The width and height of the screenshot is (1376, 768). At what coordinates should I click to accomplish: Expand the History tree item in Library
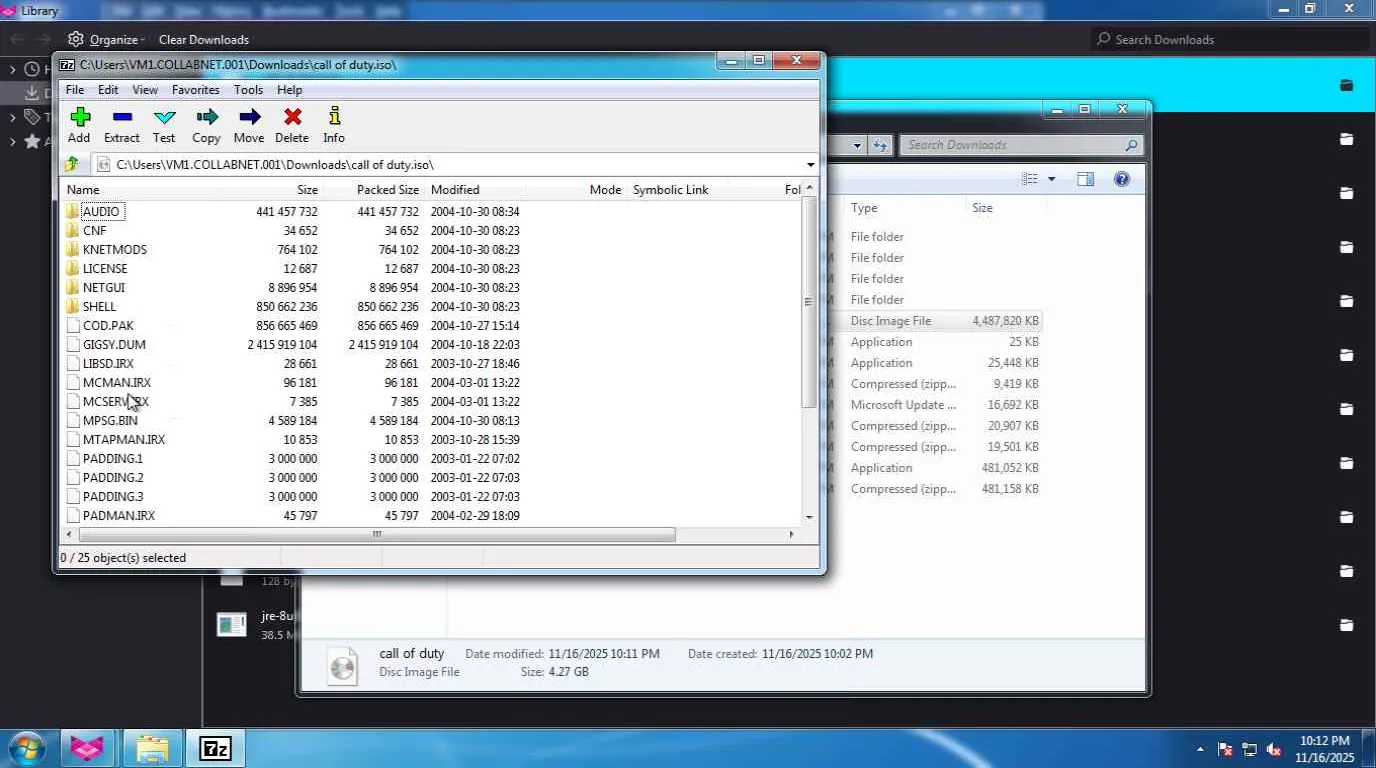13,69
